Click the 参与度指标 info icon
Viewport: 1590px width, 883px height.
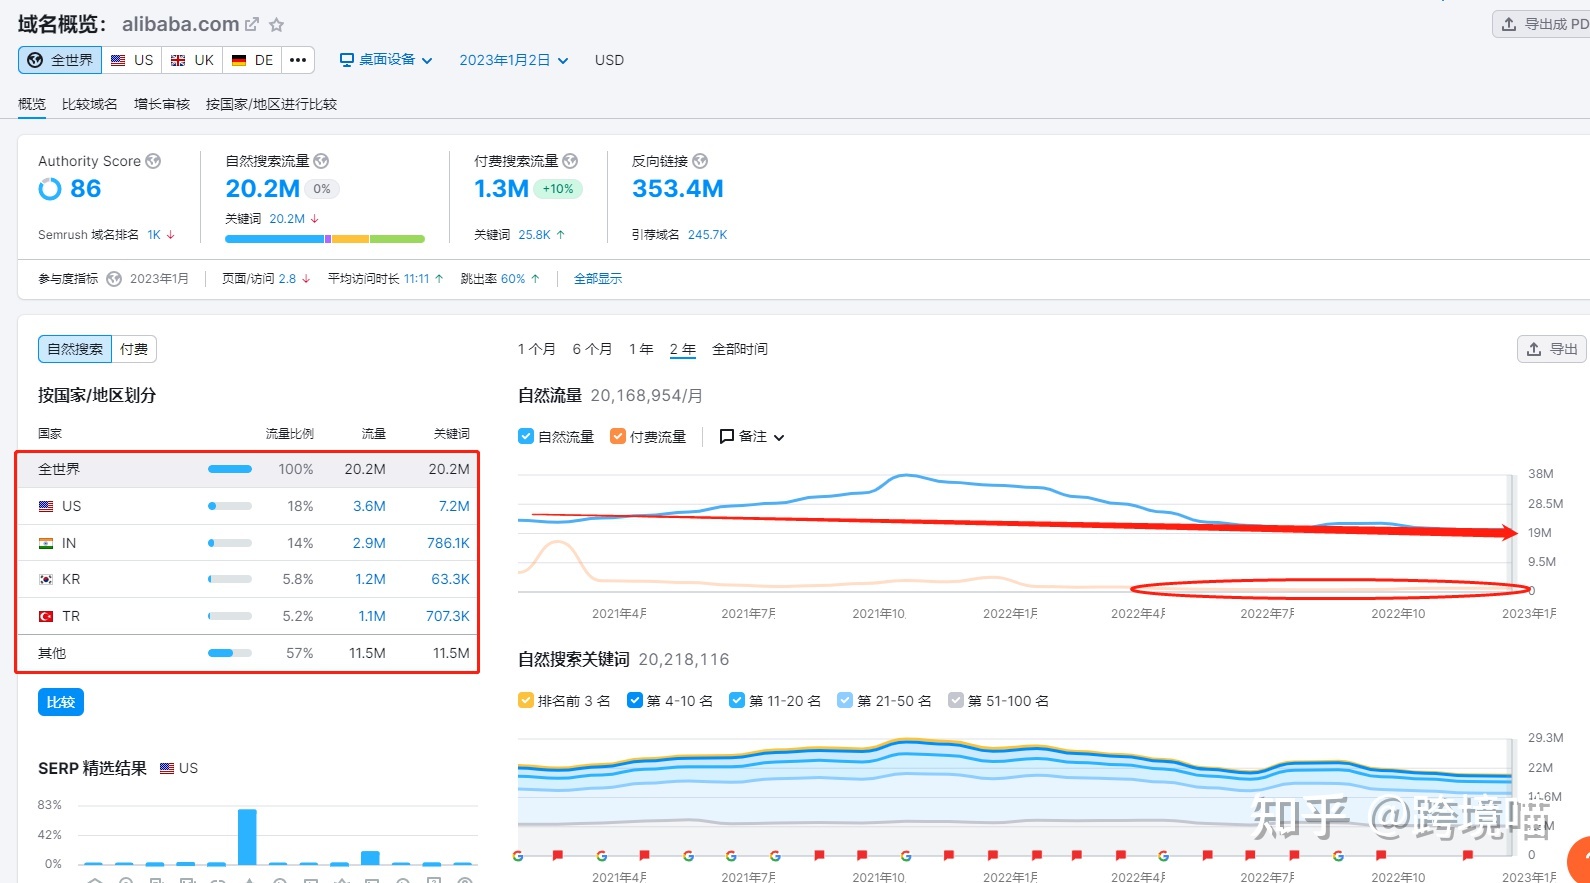click(x=114, y=279)
